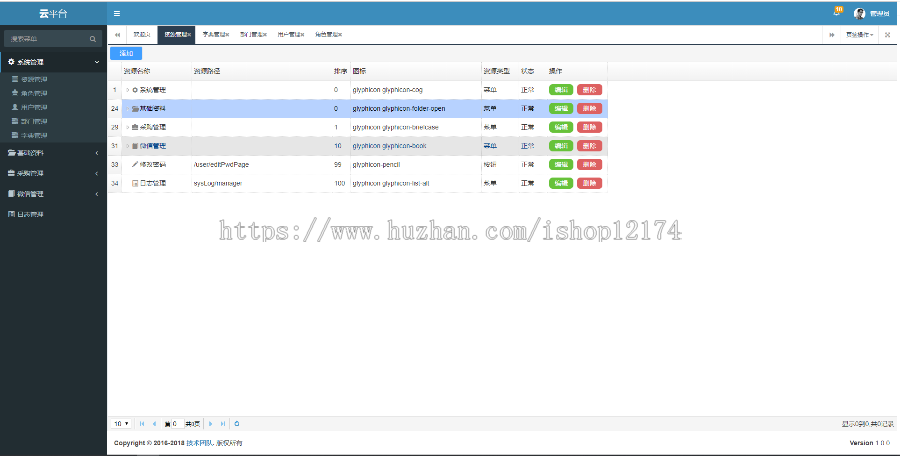This screenshot has height=456, width=900.
Task: Click green edit button in glyphicon-book row
Action: (x=561, y=146)
